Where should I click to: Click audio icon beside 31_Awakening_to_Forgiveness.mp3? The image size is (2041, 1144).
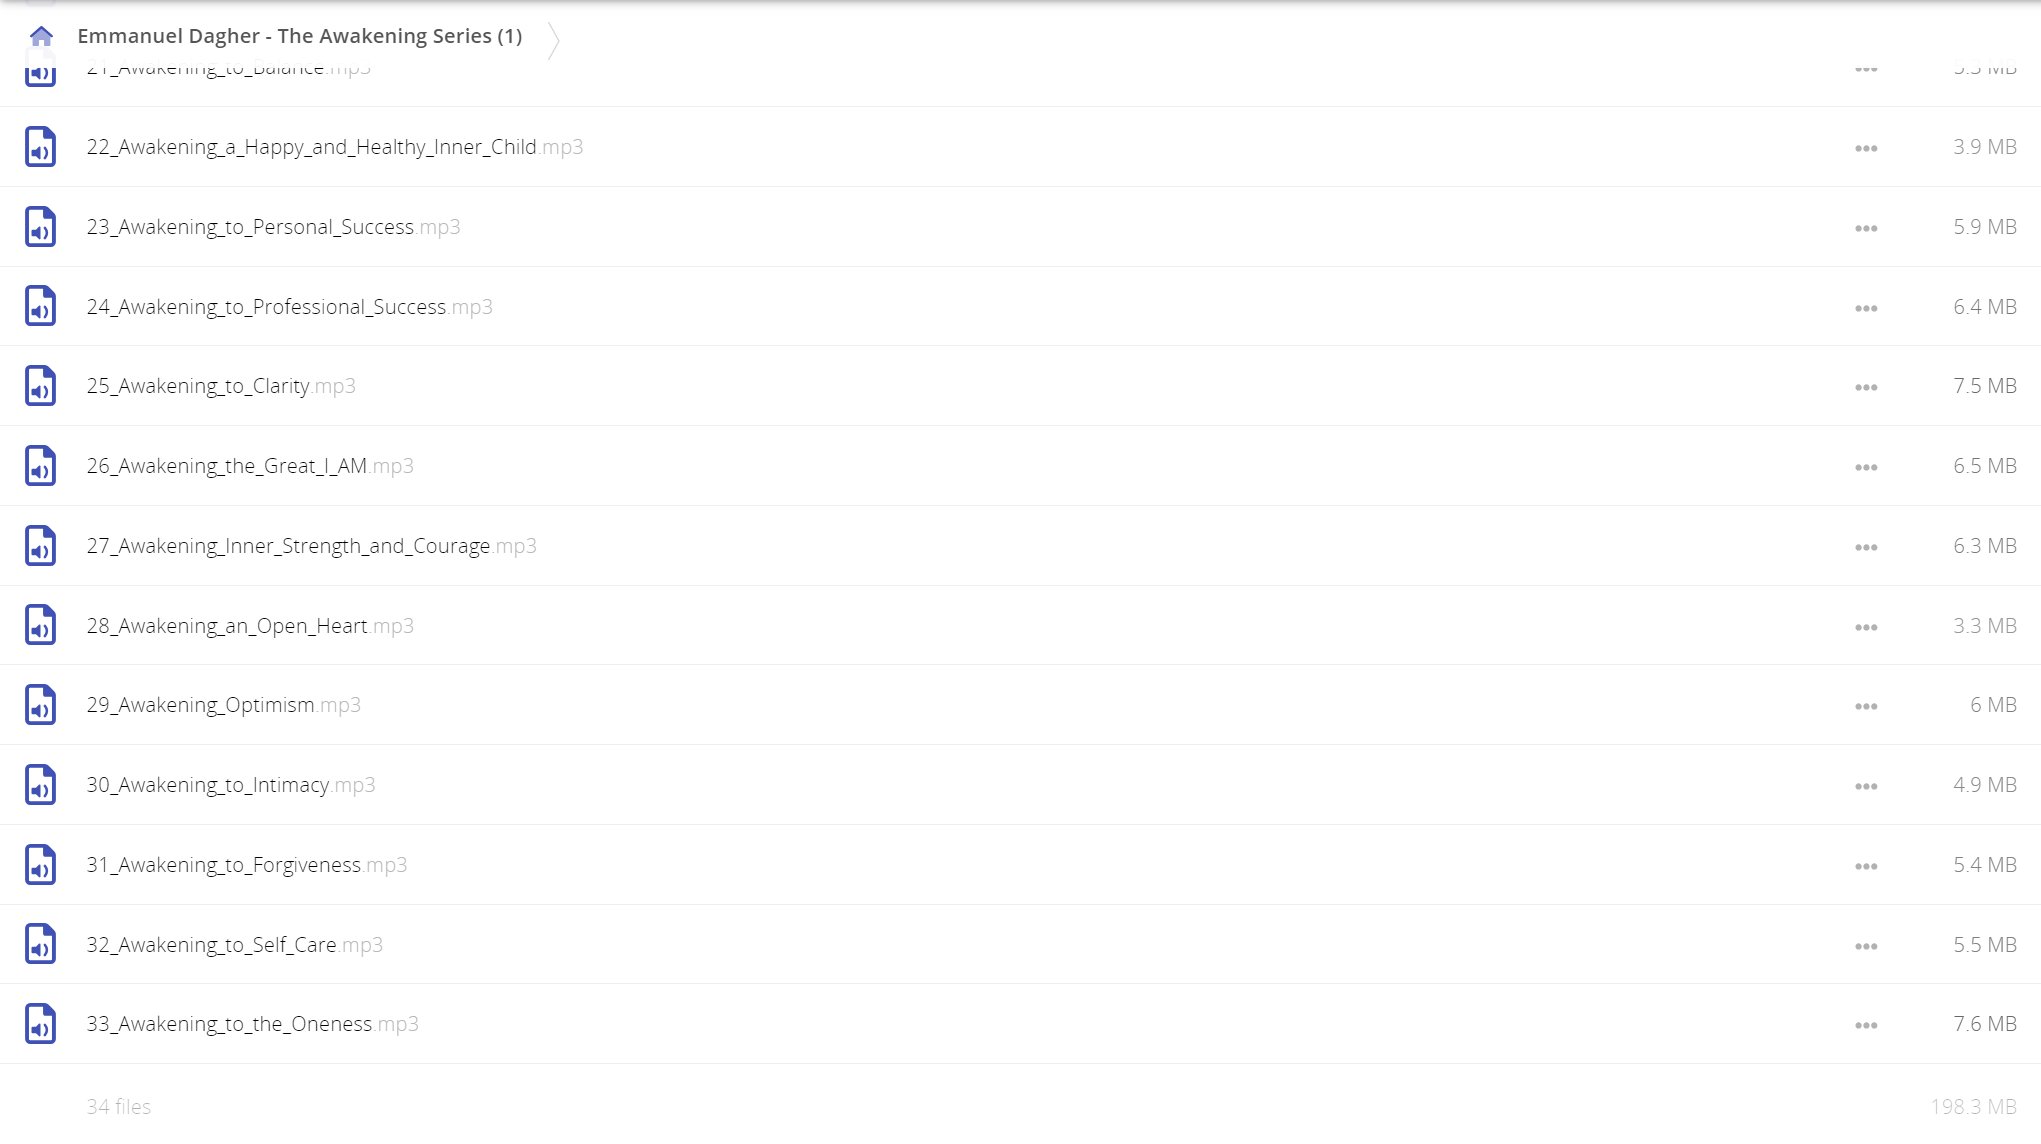40,865
